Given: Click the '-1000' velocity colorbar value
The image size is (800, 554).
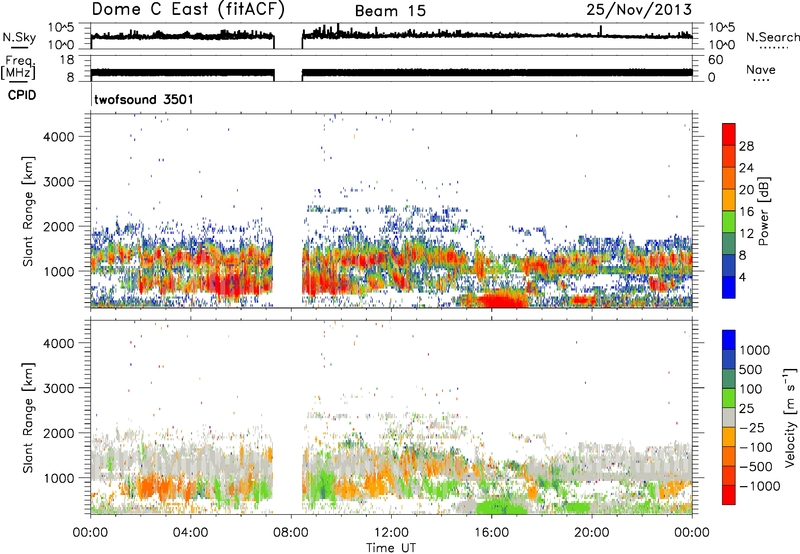Looking at the screenshot, I should pyautogui.click(x=759, y=486).
